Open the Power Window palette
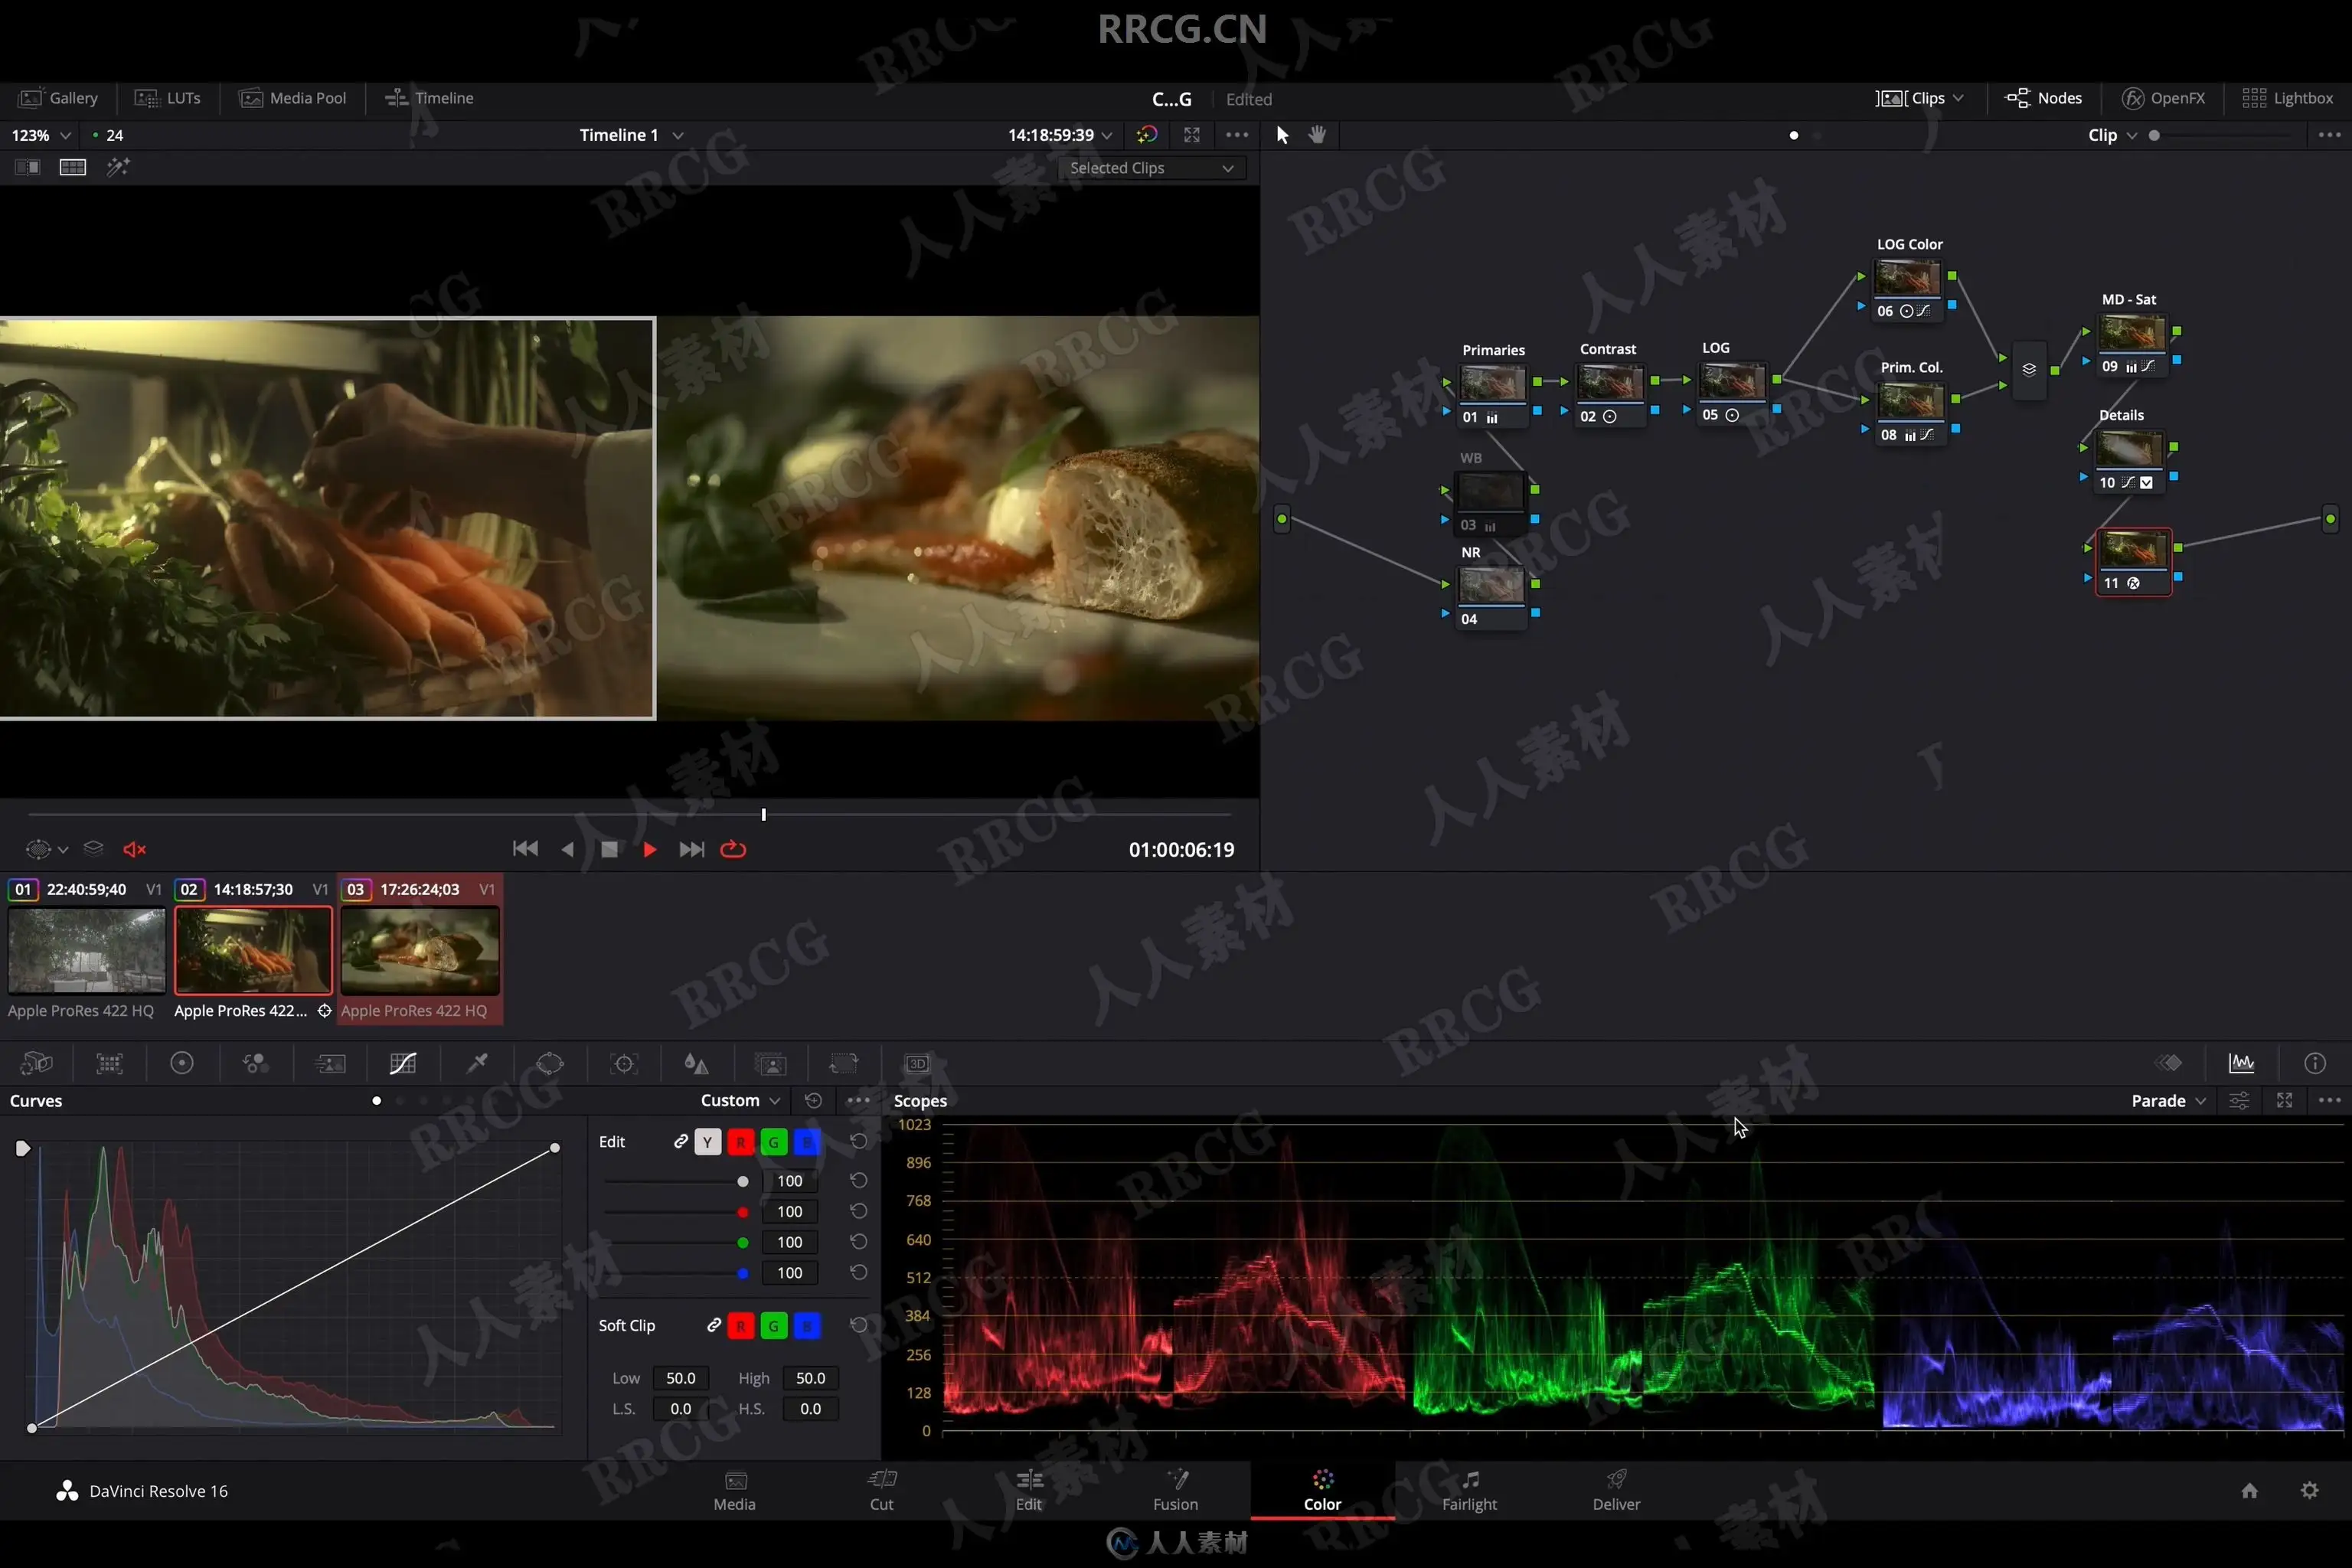This screenshot has height=1568, width=2352. (550, 1063)
